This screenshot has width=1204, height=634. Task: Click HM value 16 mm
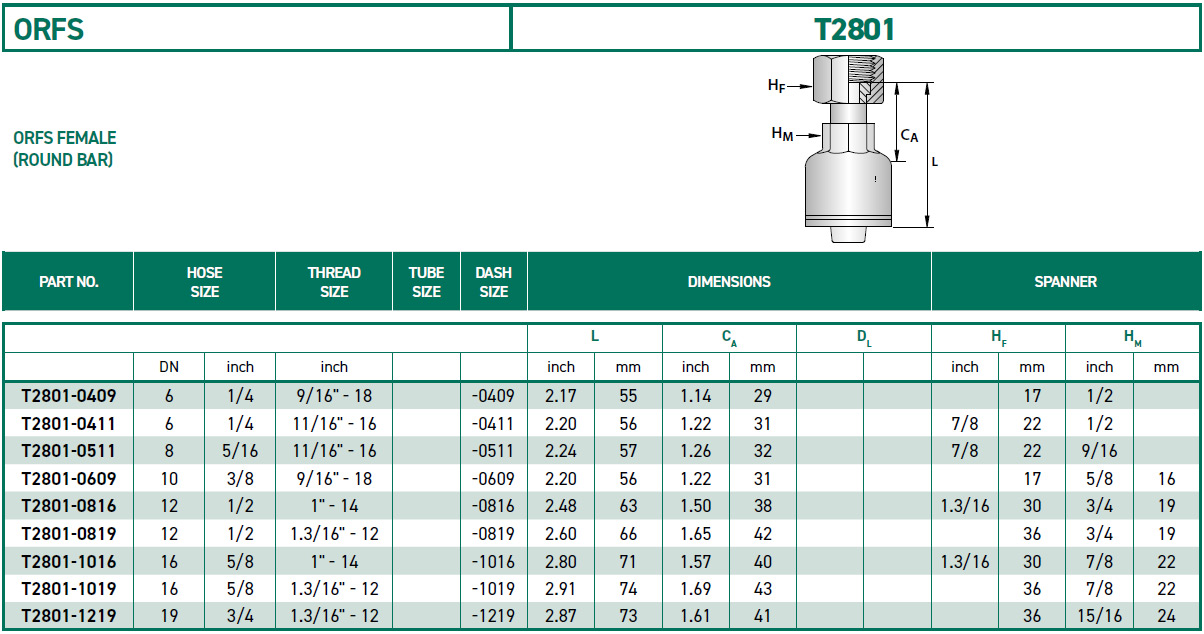[1167, 479]
